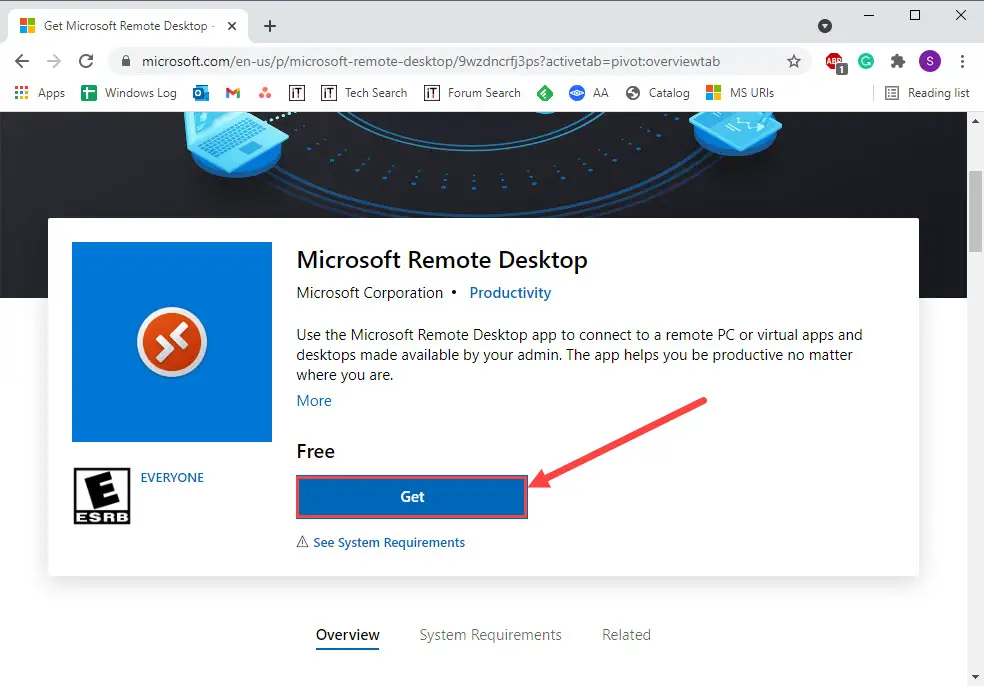Click the scrollbar up arrow
Viewport: 984px width, 686px height.
[x=975, y=121]
